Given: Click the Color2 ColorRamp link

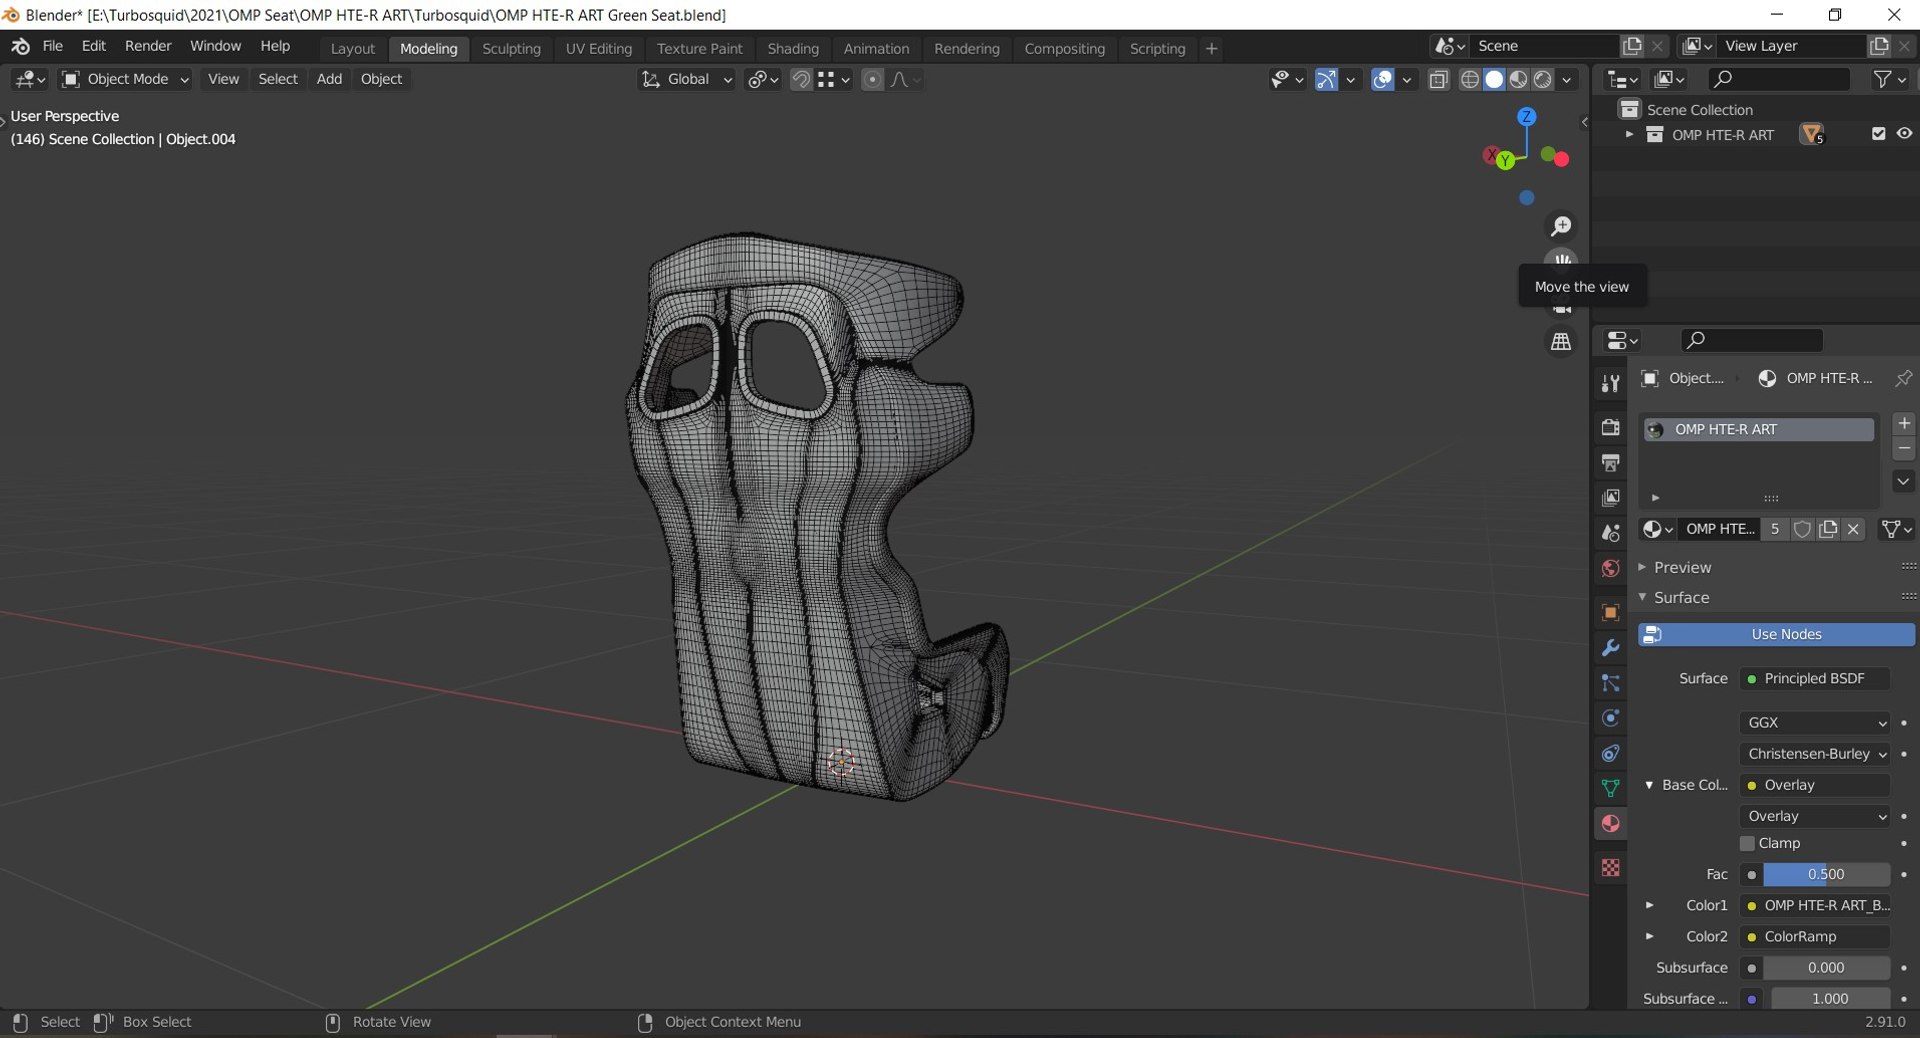Looking at the screenshot, I should 1815,936.
